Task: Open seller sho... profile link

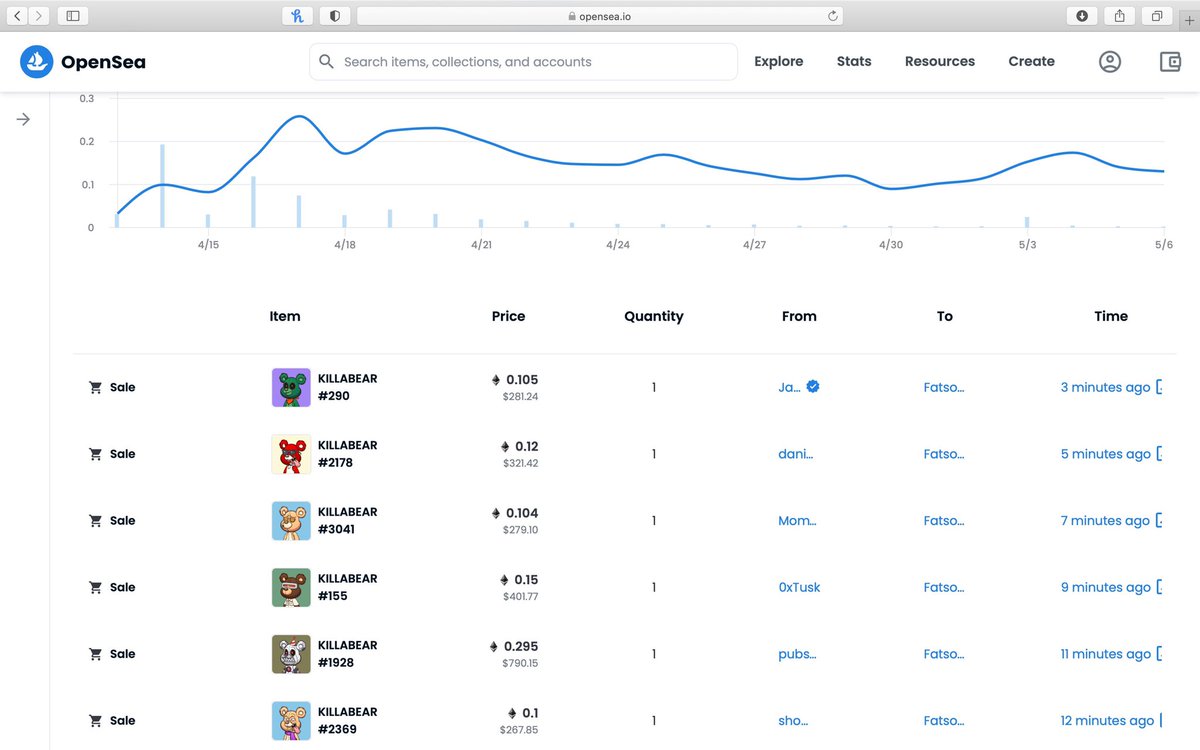Action: pos(793,721)
